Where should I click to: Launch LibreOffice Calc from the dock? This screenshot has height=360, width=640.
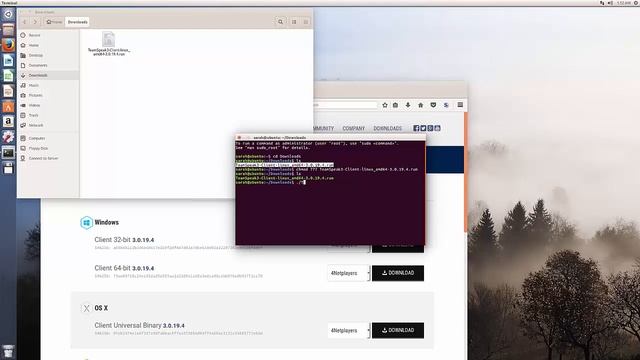pyautogui.click(x=8, y=76)
